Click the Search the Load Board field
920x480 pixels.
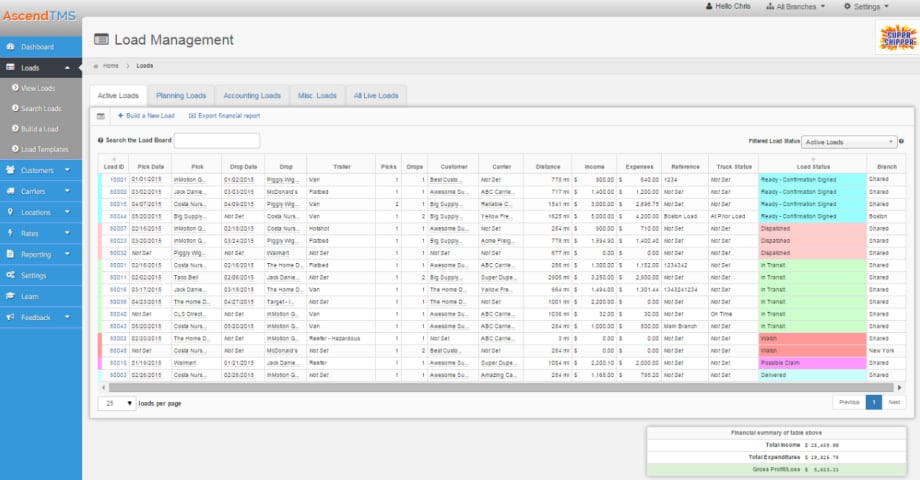[x=217, y=140]
